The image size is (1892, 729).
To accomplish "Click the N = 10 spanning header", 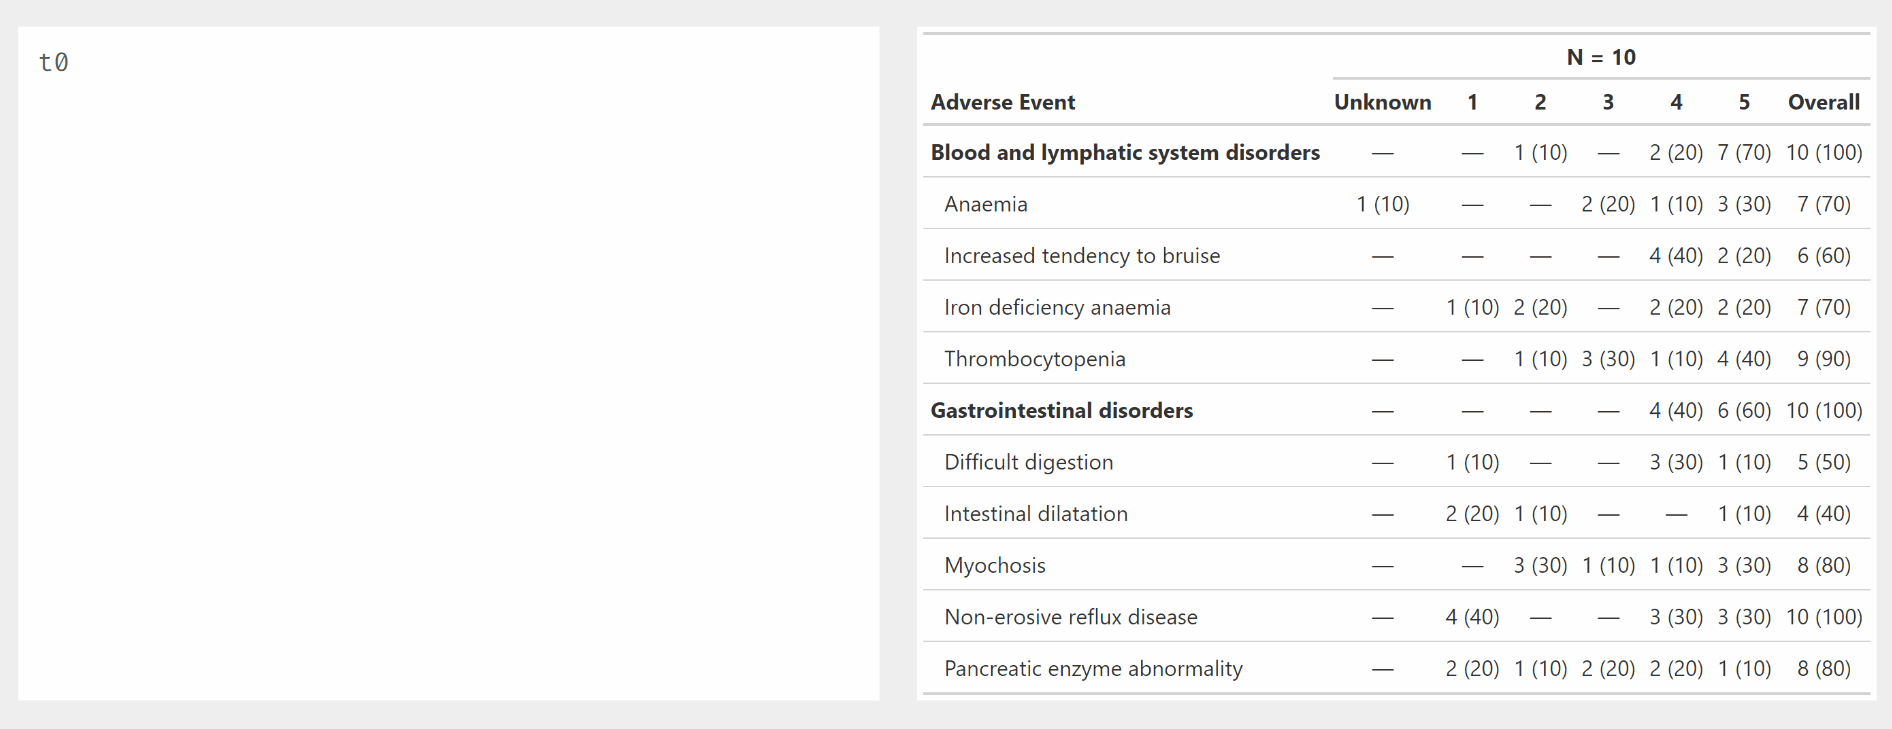I will tap(1600, 58).
